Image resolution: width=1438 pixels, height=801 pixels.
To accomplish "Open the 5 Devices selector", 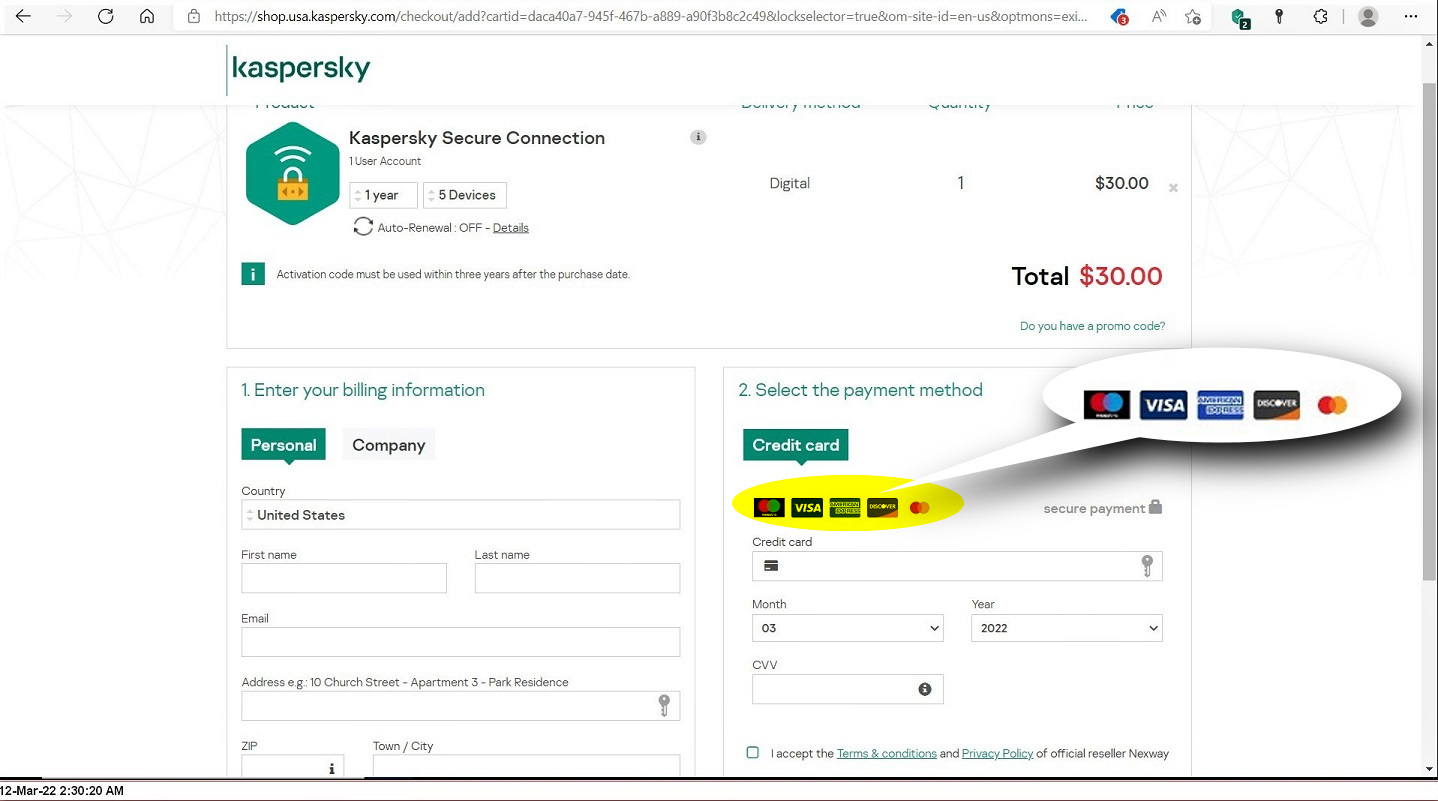I will [465, 195].
